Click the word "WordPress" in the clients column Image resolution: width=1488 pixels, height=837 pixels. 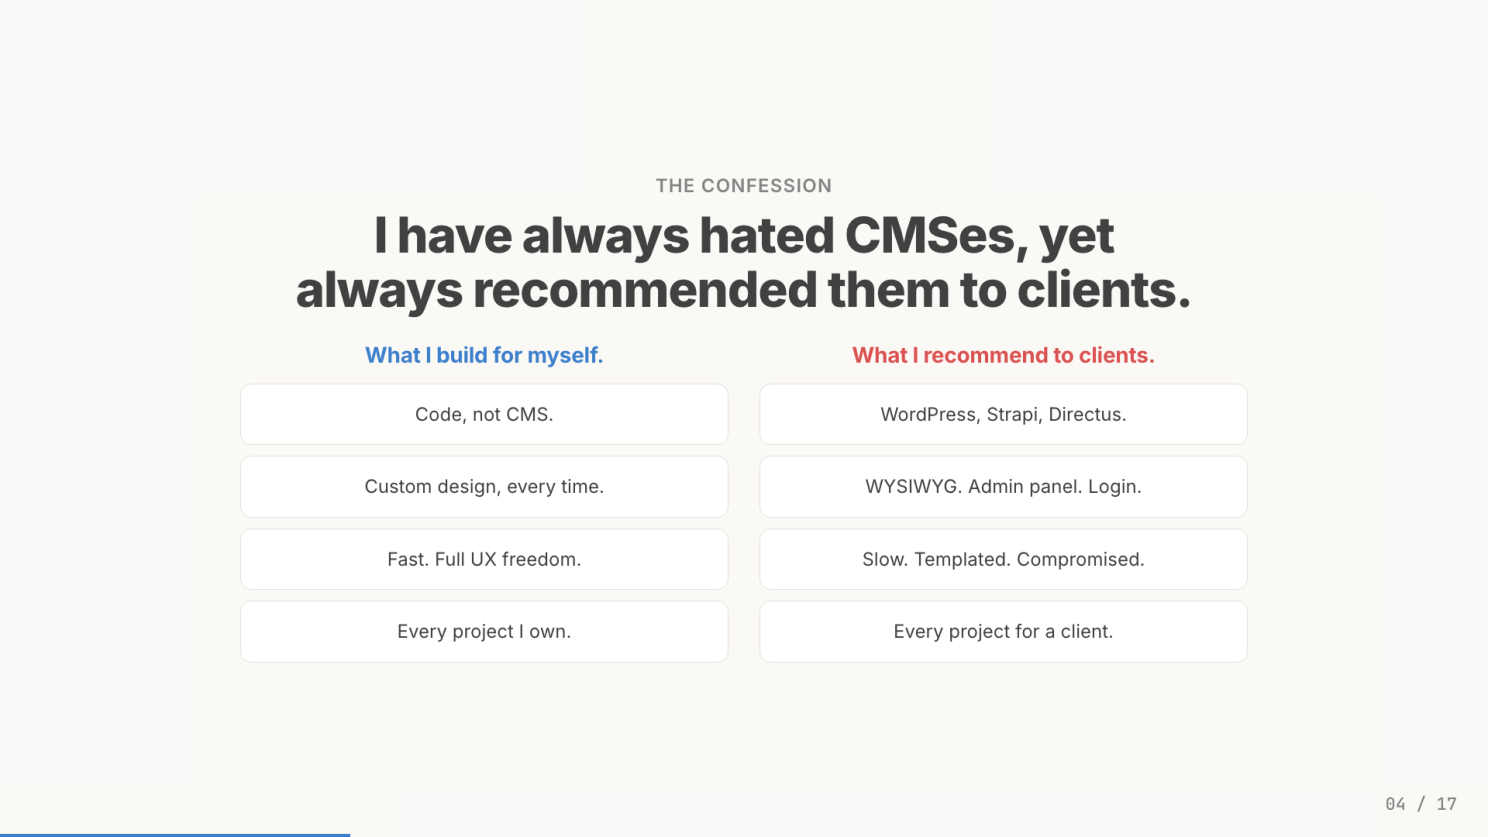pyautogui.click(x=928, y=414)
